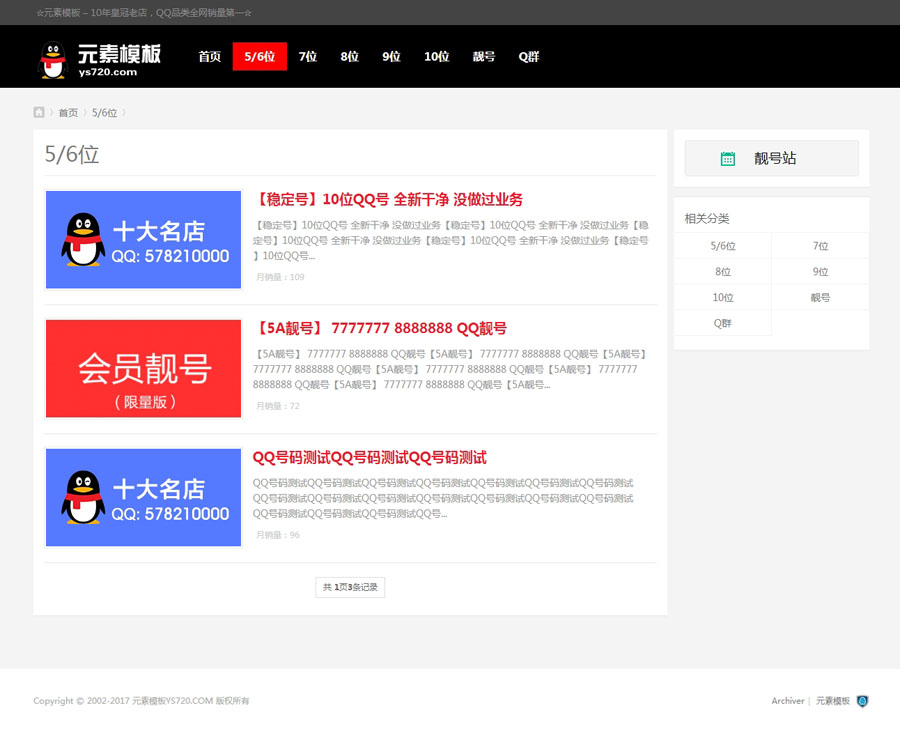Click 首页 breadcrumb link
The width and height of the screenshot is (900, 747).
pos(68,113)
